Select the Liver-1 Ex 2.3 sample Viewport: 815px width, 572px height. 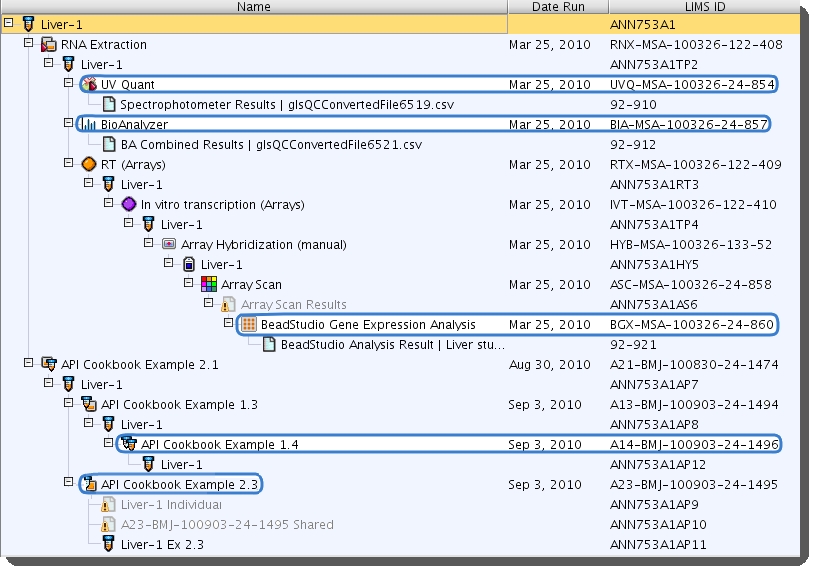pos(162,545)
